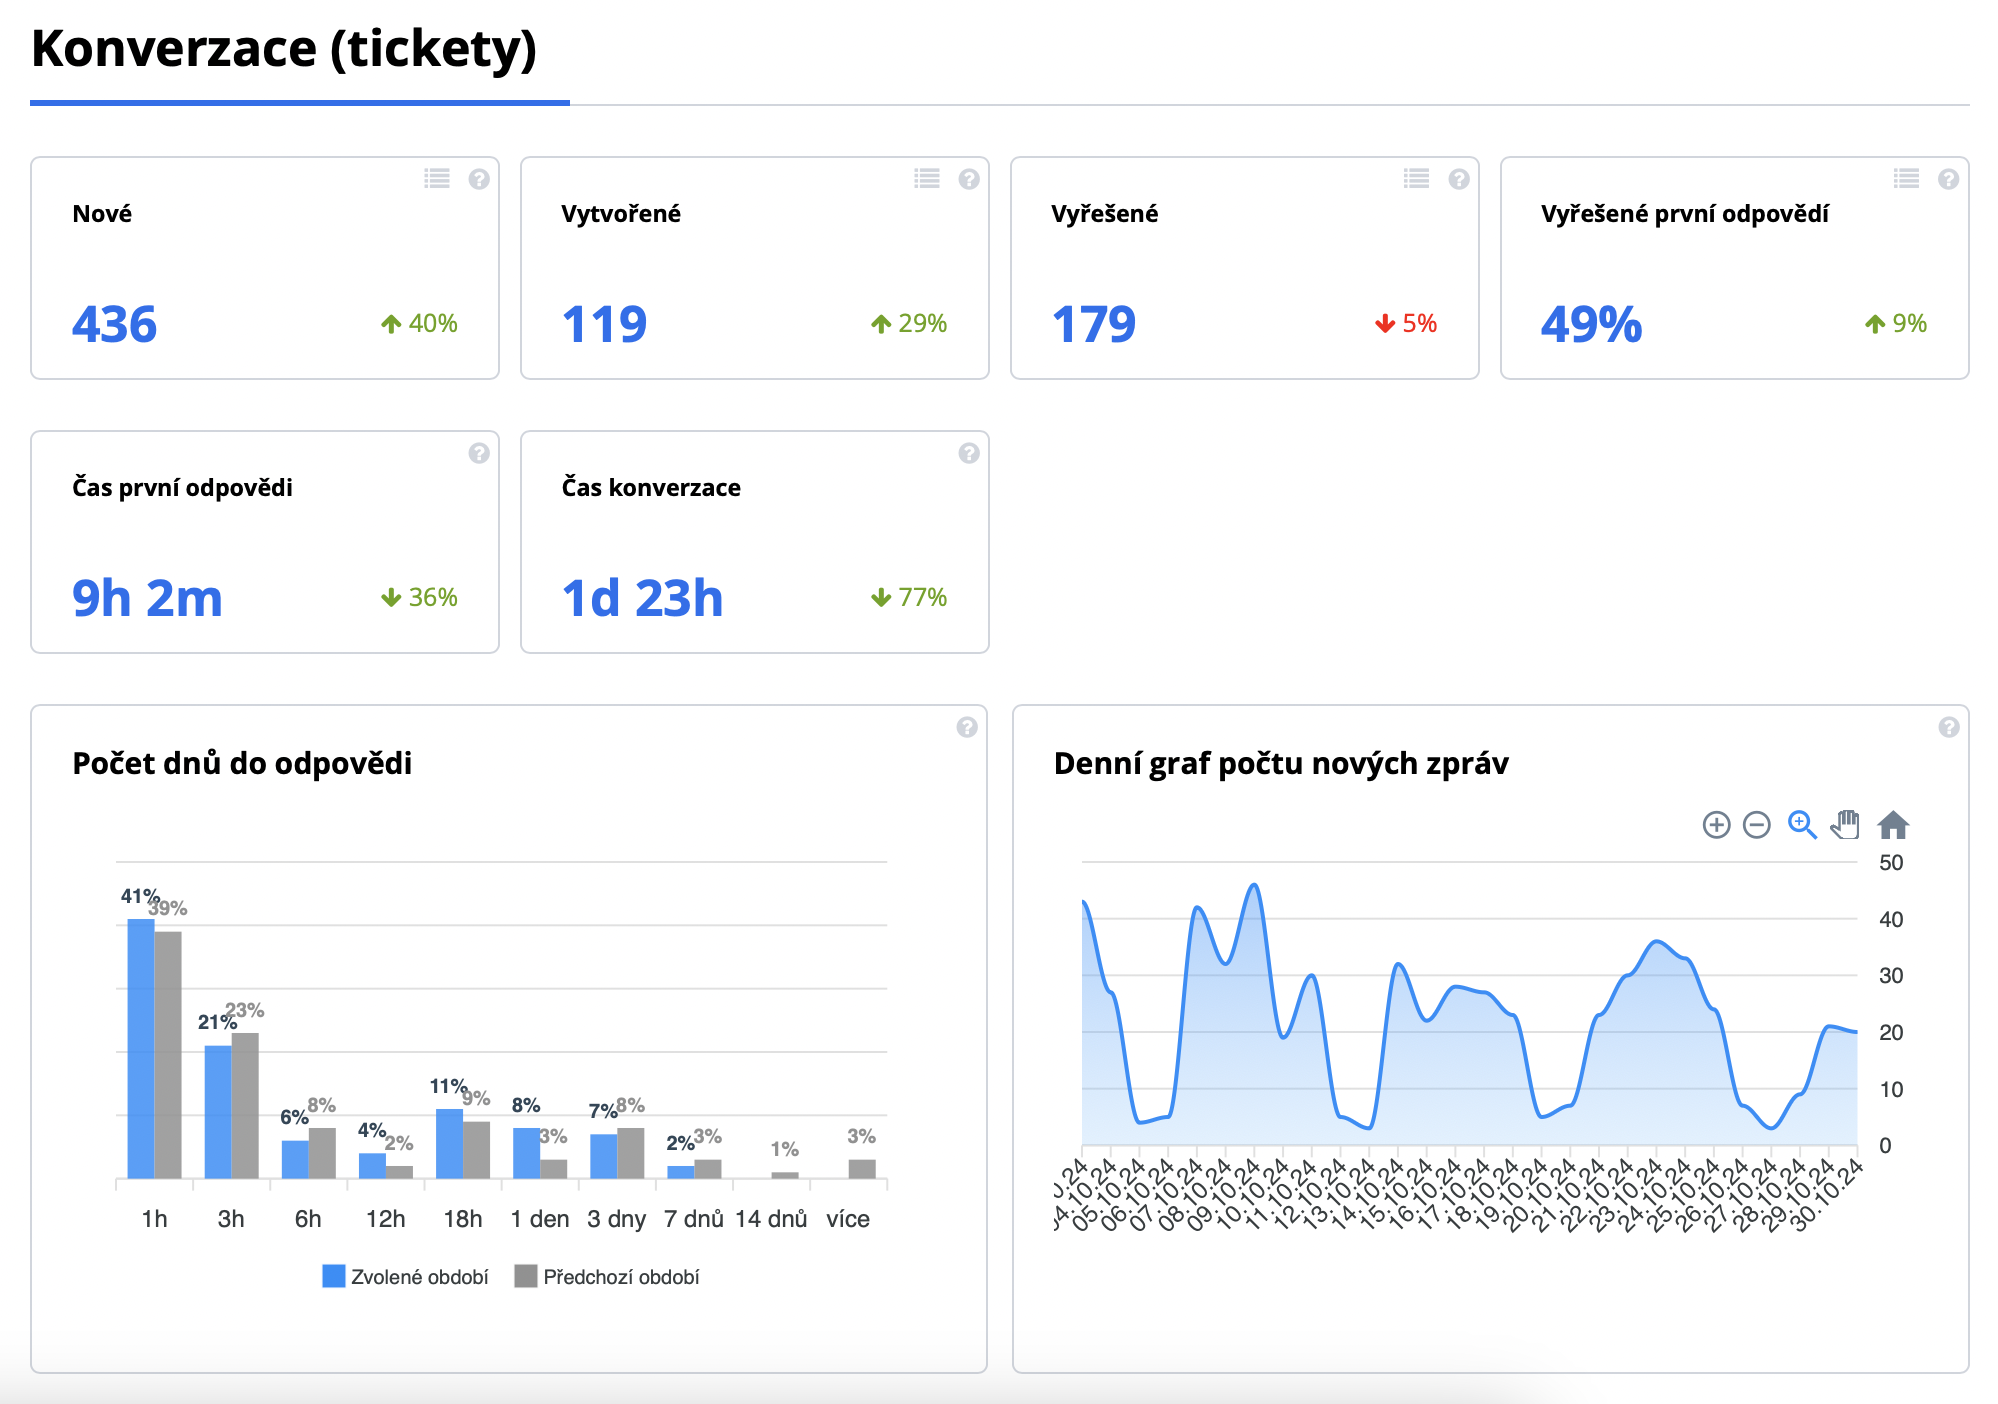Click help icon on Denní graf panel

(1949, 727)
